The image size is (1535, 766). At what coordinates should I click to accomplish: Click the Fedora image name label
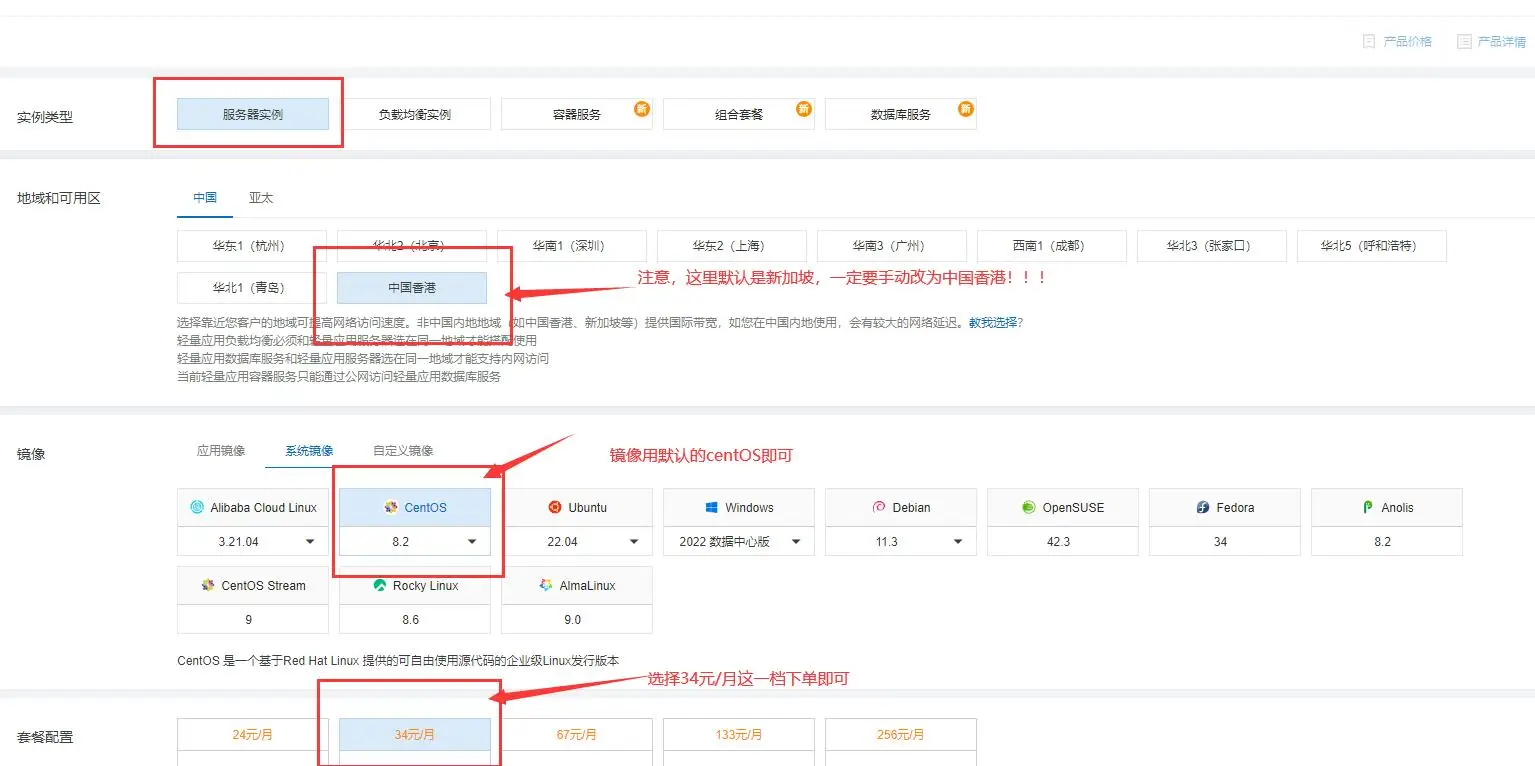[1235, 507]
